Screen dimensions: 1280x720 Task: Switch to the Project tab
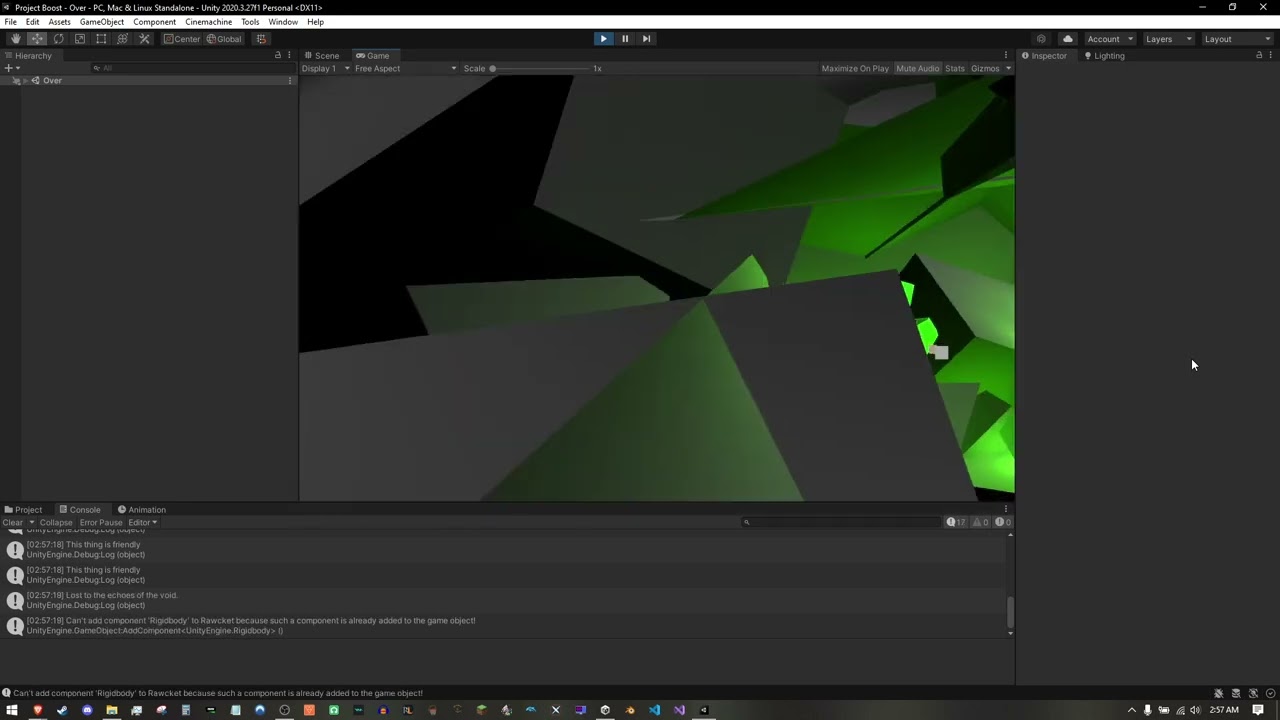coord(23,509)
